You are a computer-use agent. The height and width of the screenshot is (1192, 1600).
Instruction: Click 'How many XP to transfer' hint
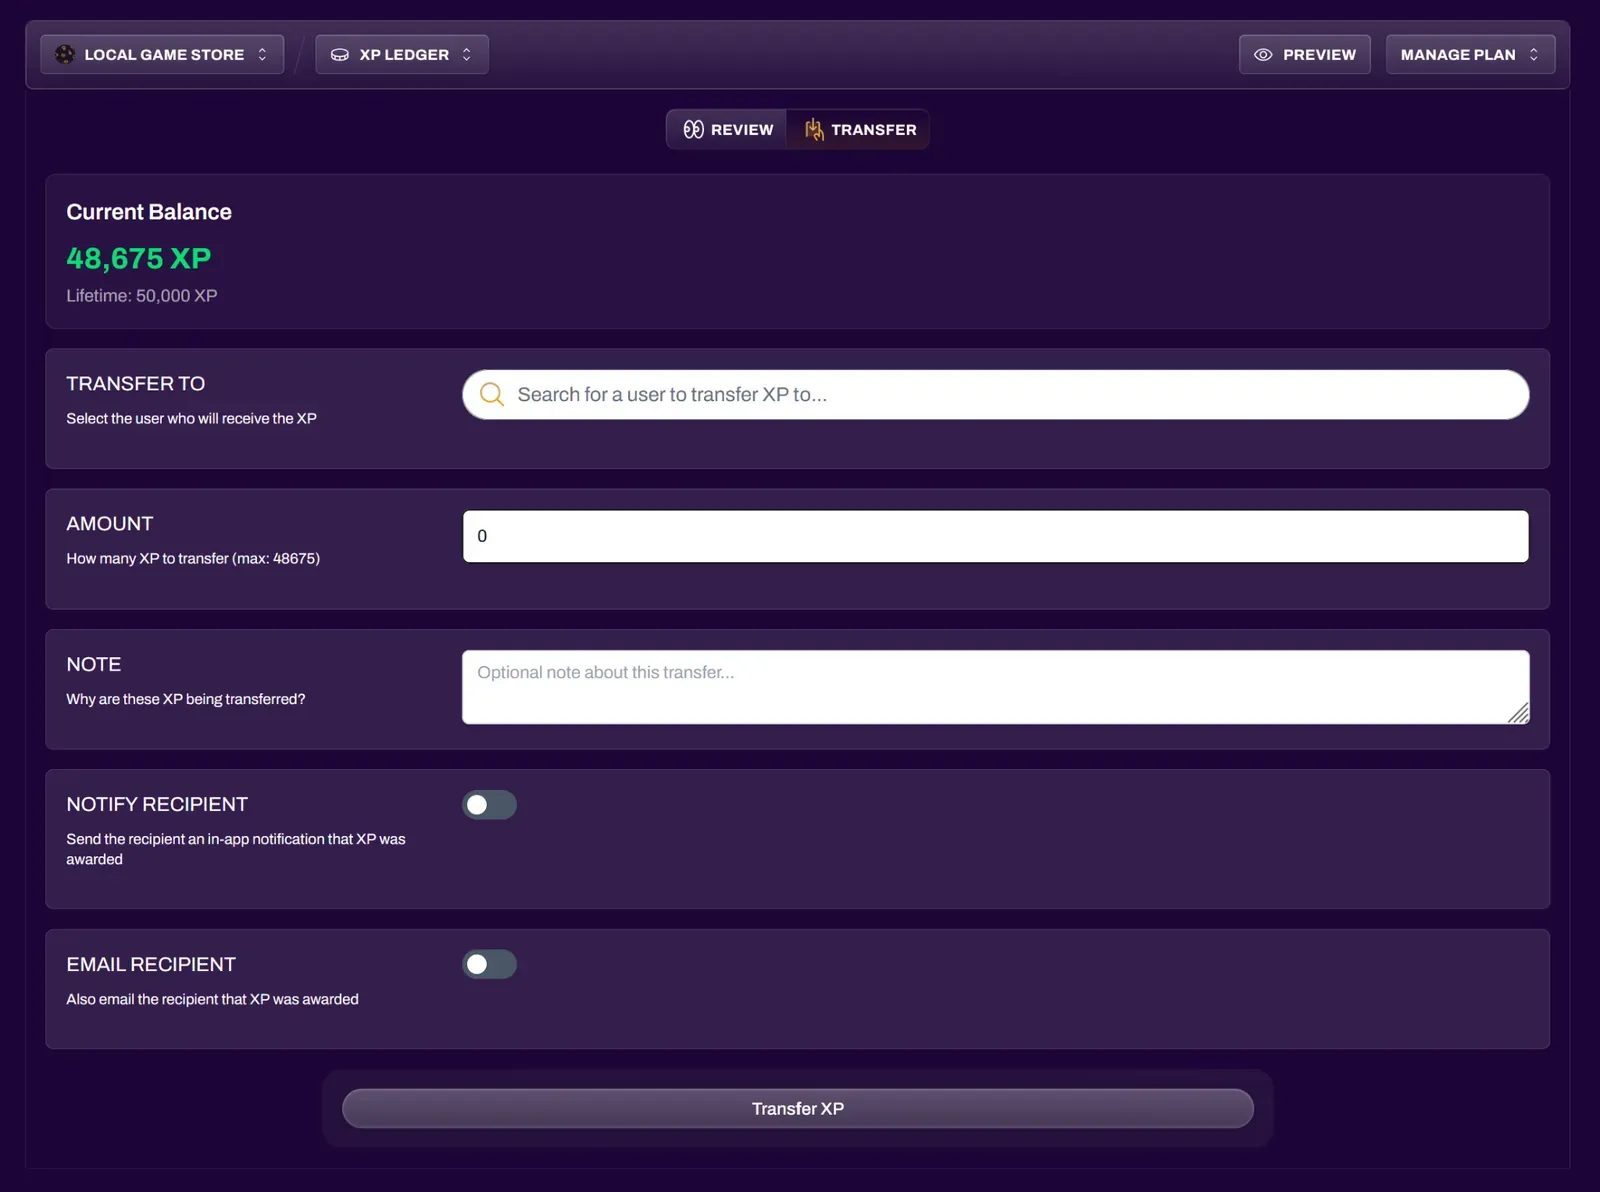point(193,559)
